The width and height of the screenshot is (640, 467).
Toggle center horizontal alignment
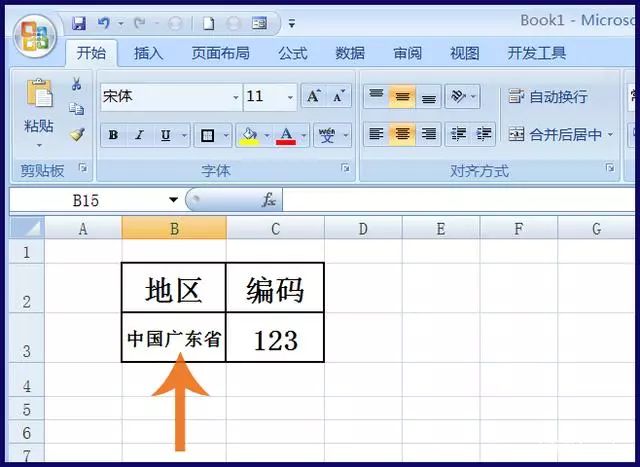point(402,134)
